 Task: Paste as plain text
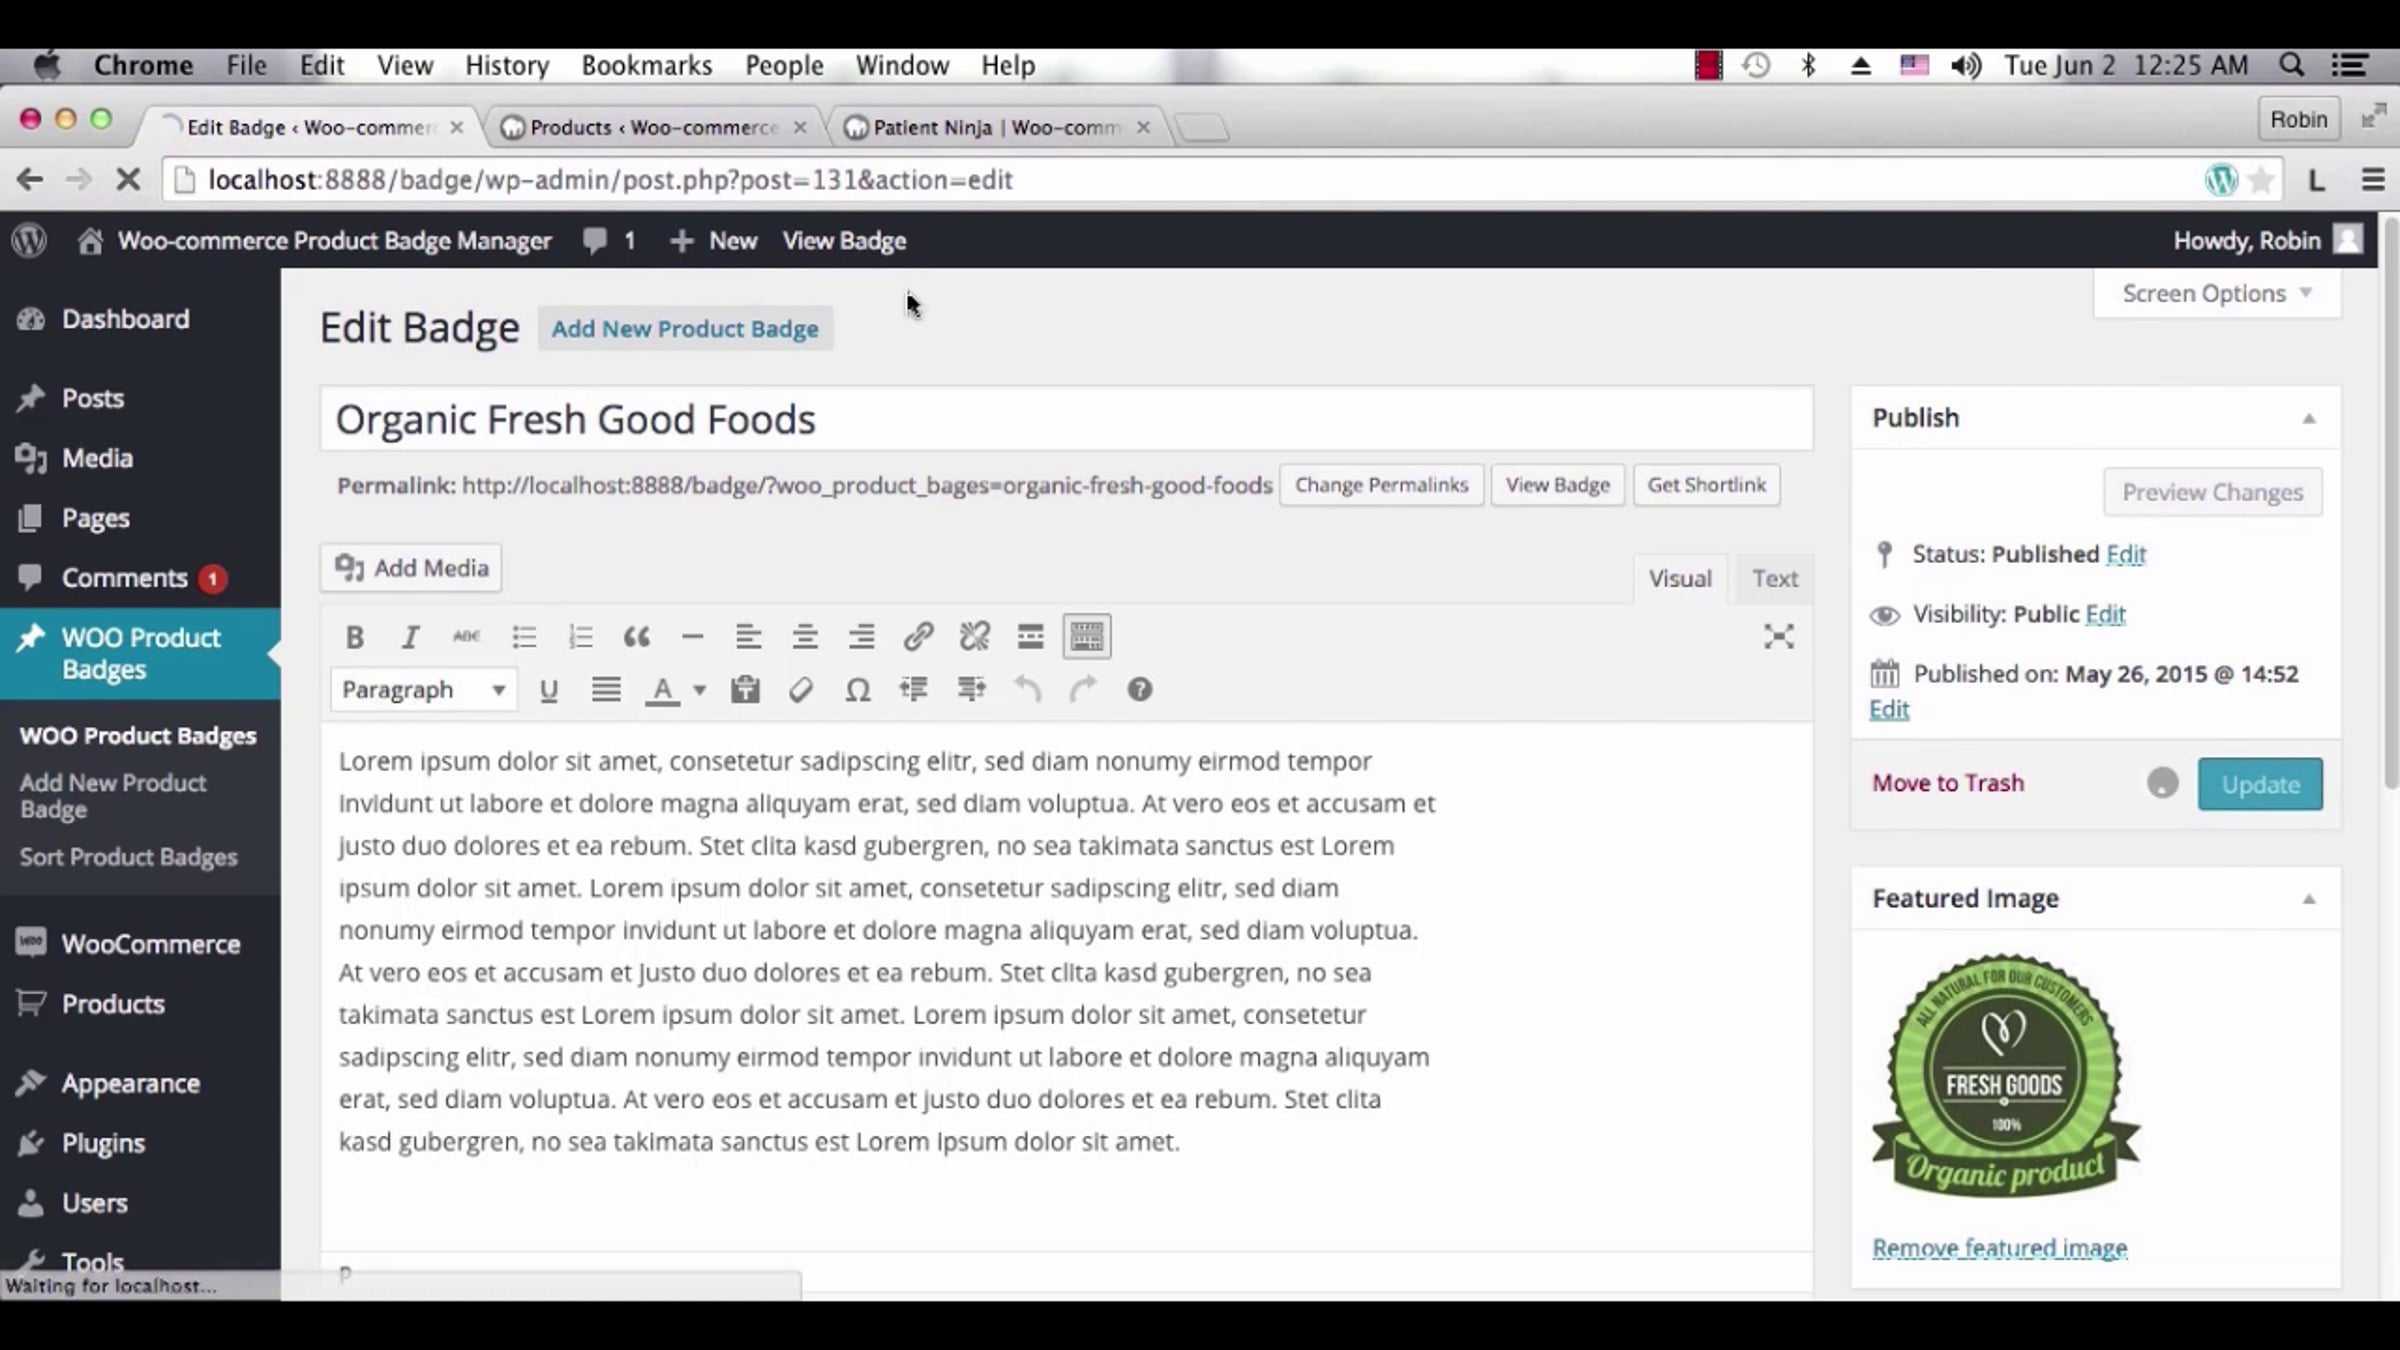(745, 690)
